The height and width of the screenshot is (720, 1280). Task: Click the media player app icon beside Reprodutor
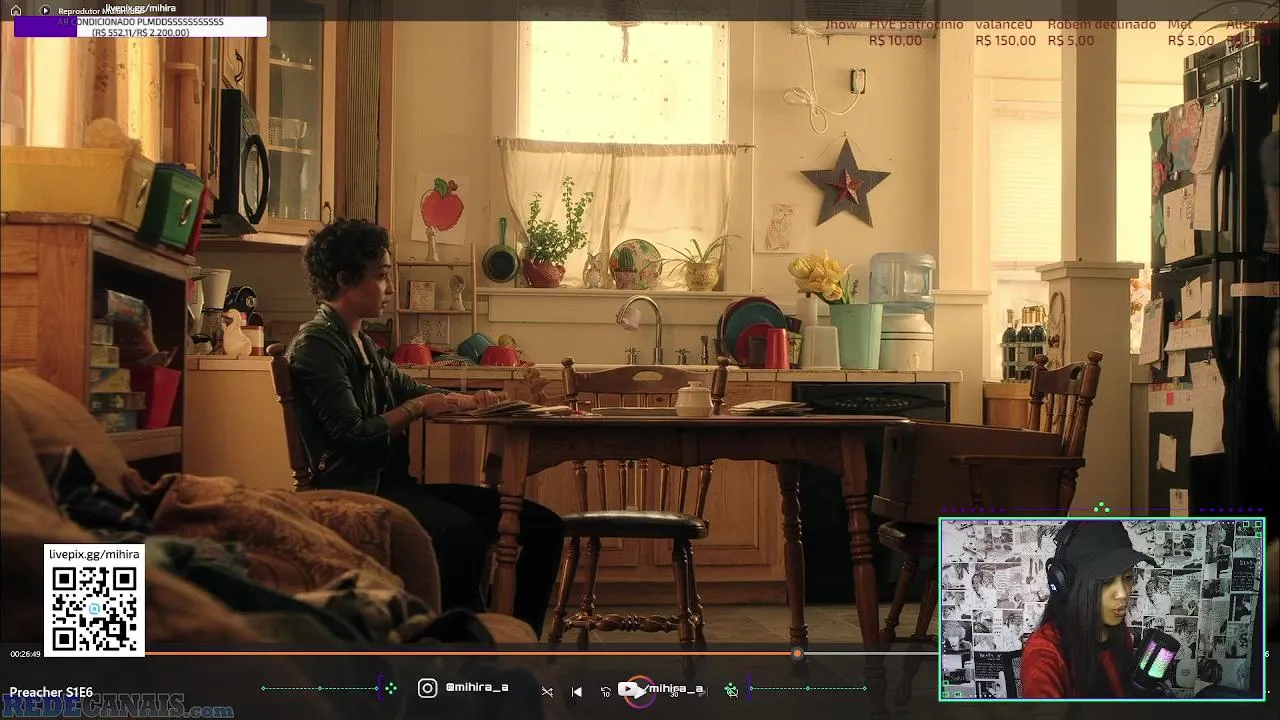[x=45, y=10]
